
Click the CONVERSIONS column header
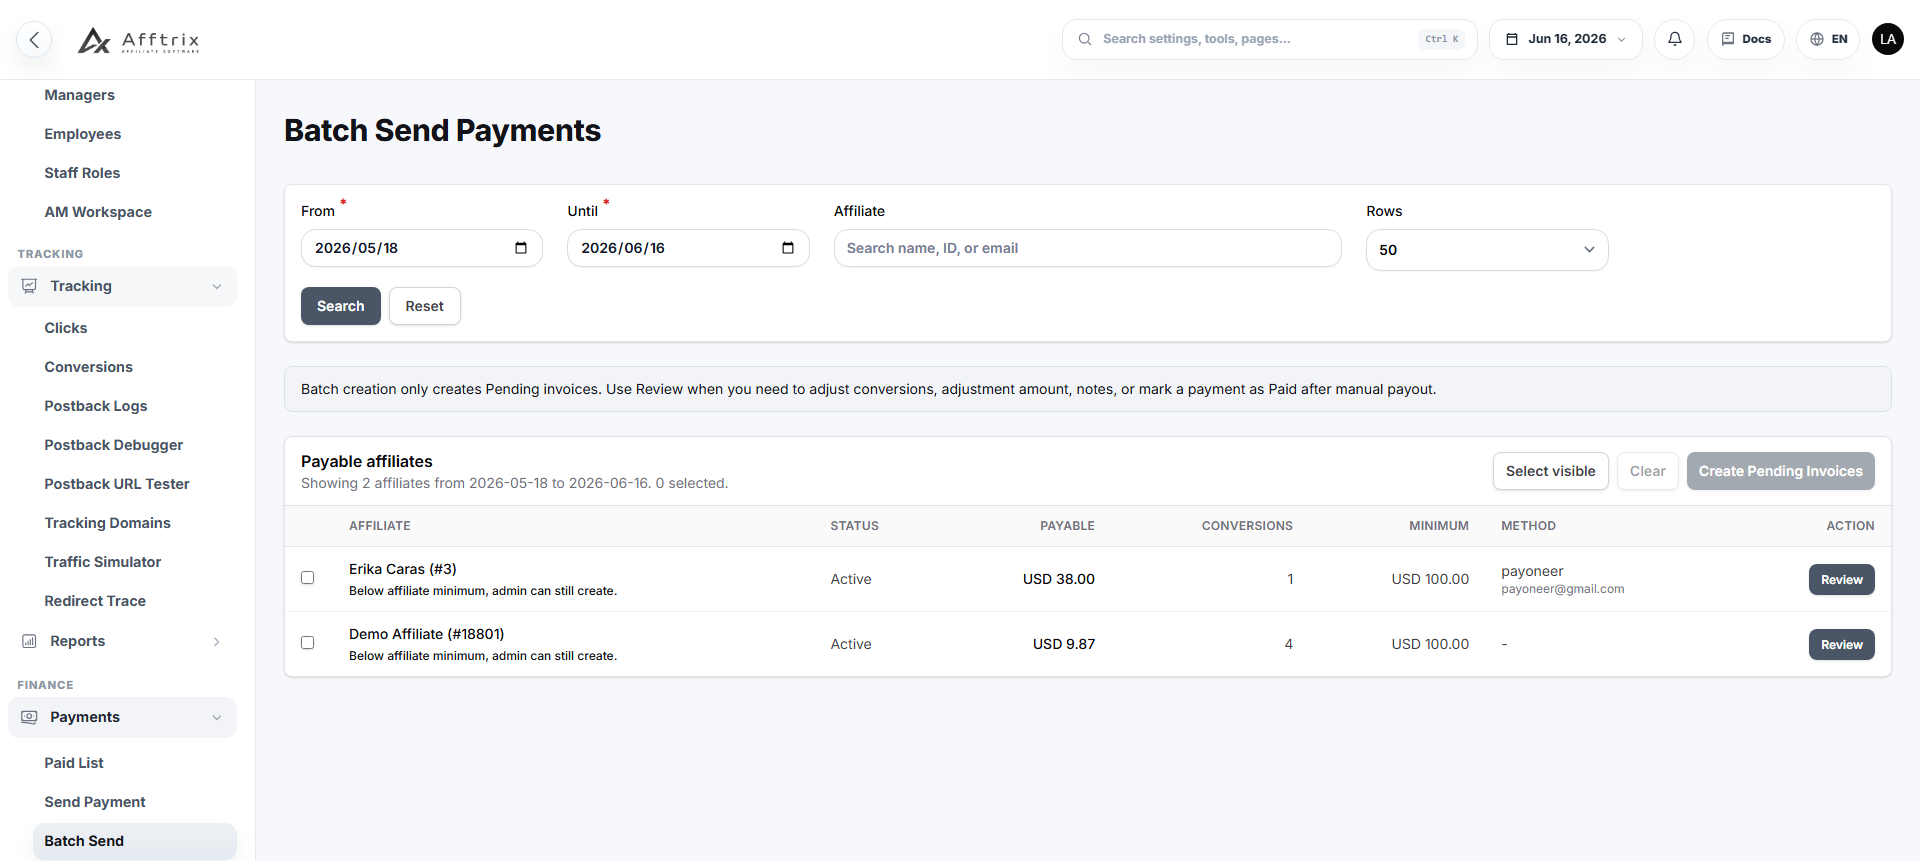(x=1247, y=526)
